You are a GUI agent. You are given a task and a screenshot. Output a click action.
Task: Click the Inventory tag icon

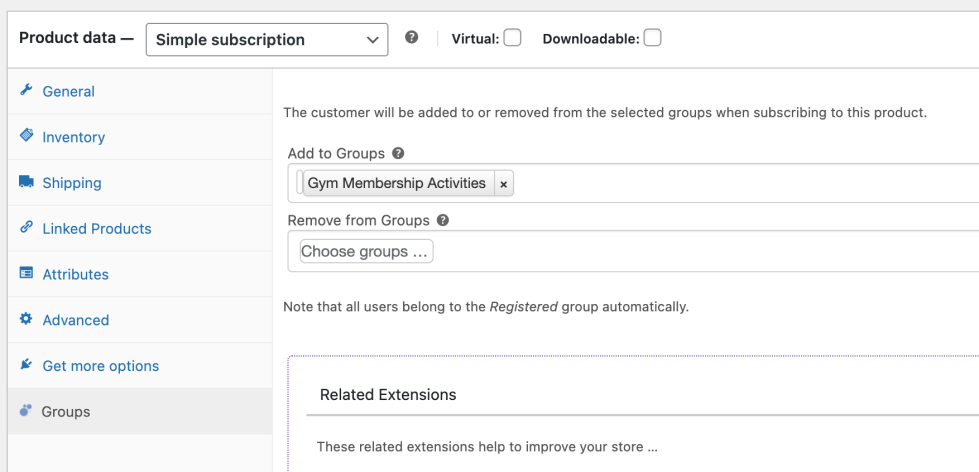pyautogui.click(x=26, y=136)
